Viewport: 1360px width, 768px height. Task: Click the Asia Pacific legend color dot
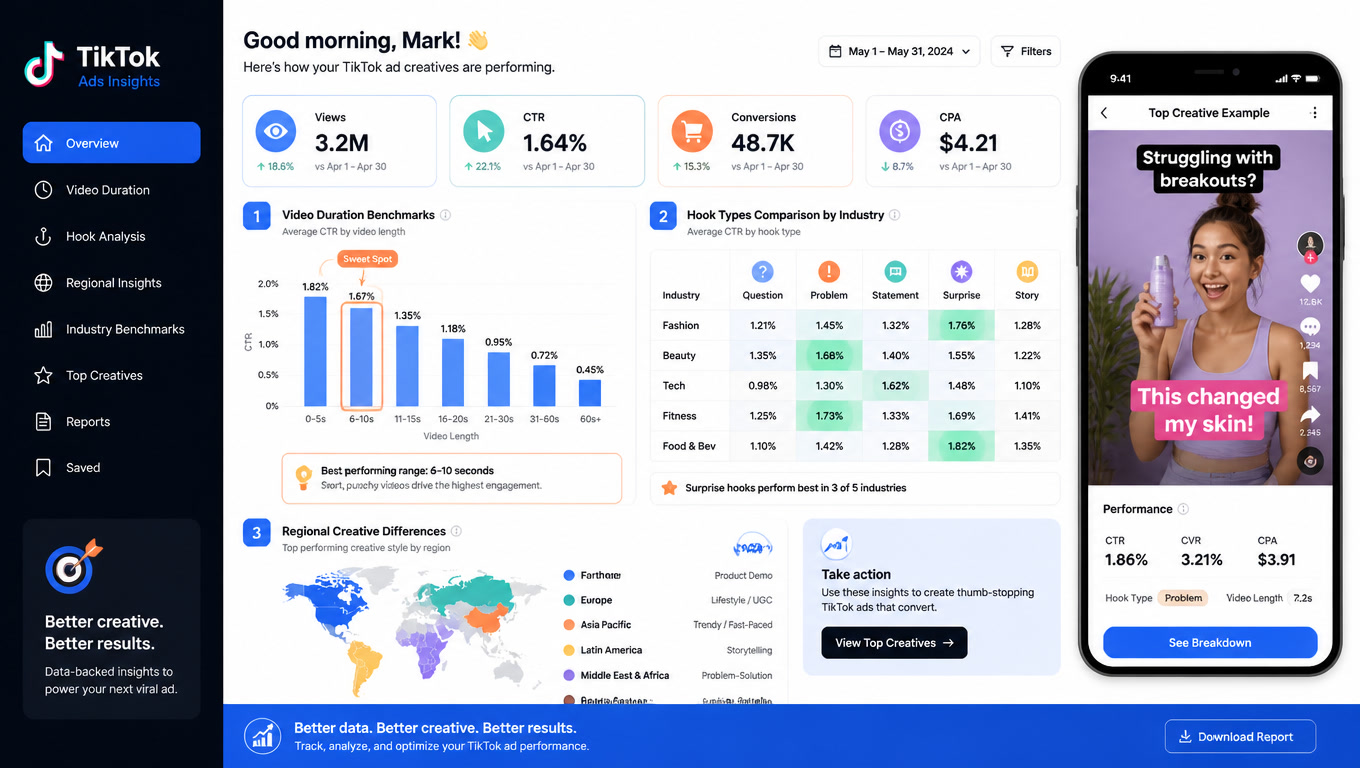[569, 625]
